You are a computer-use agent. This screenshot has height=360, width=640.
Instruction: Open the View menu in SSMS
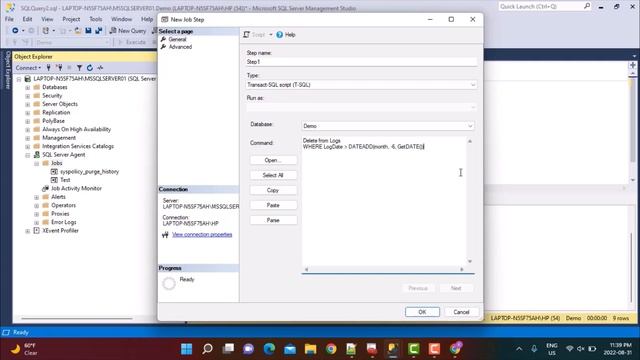(47, 19)
